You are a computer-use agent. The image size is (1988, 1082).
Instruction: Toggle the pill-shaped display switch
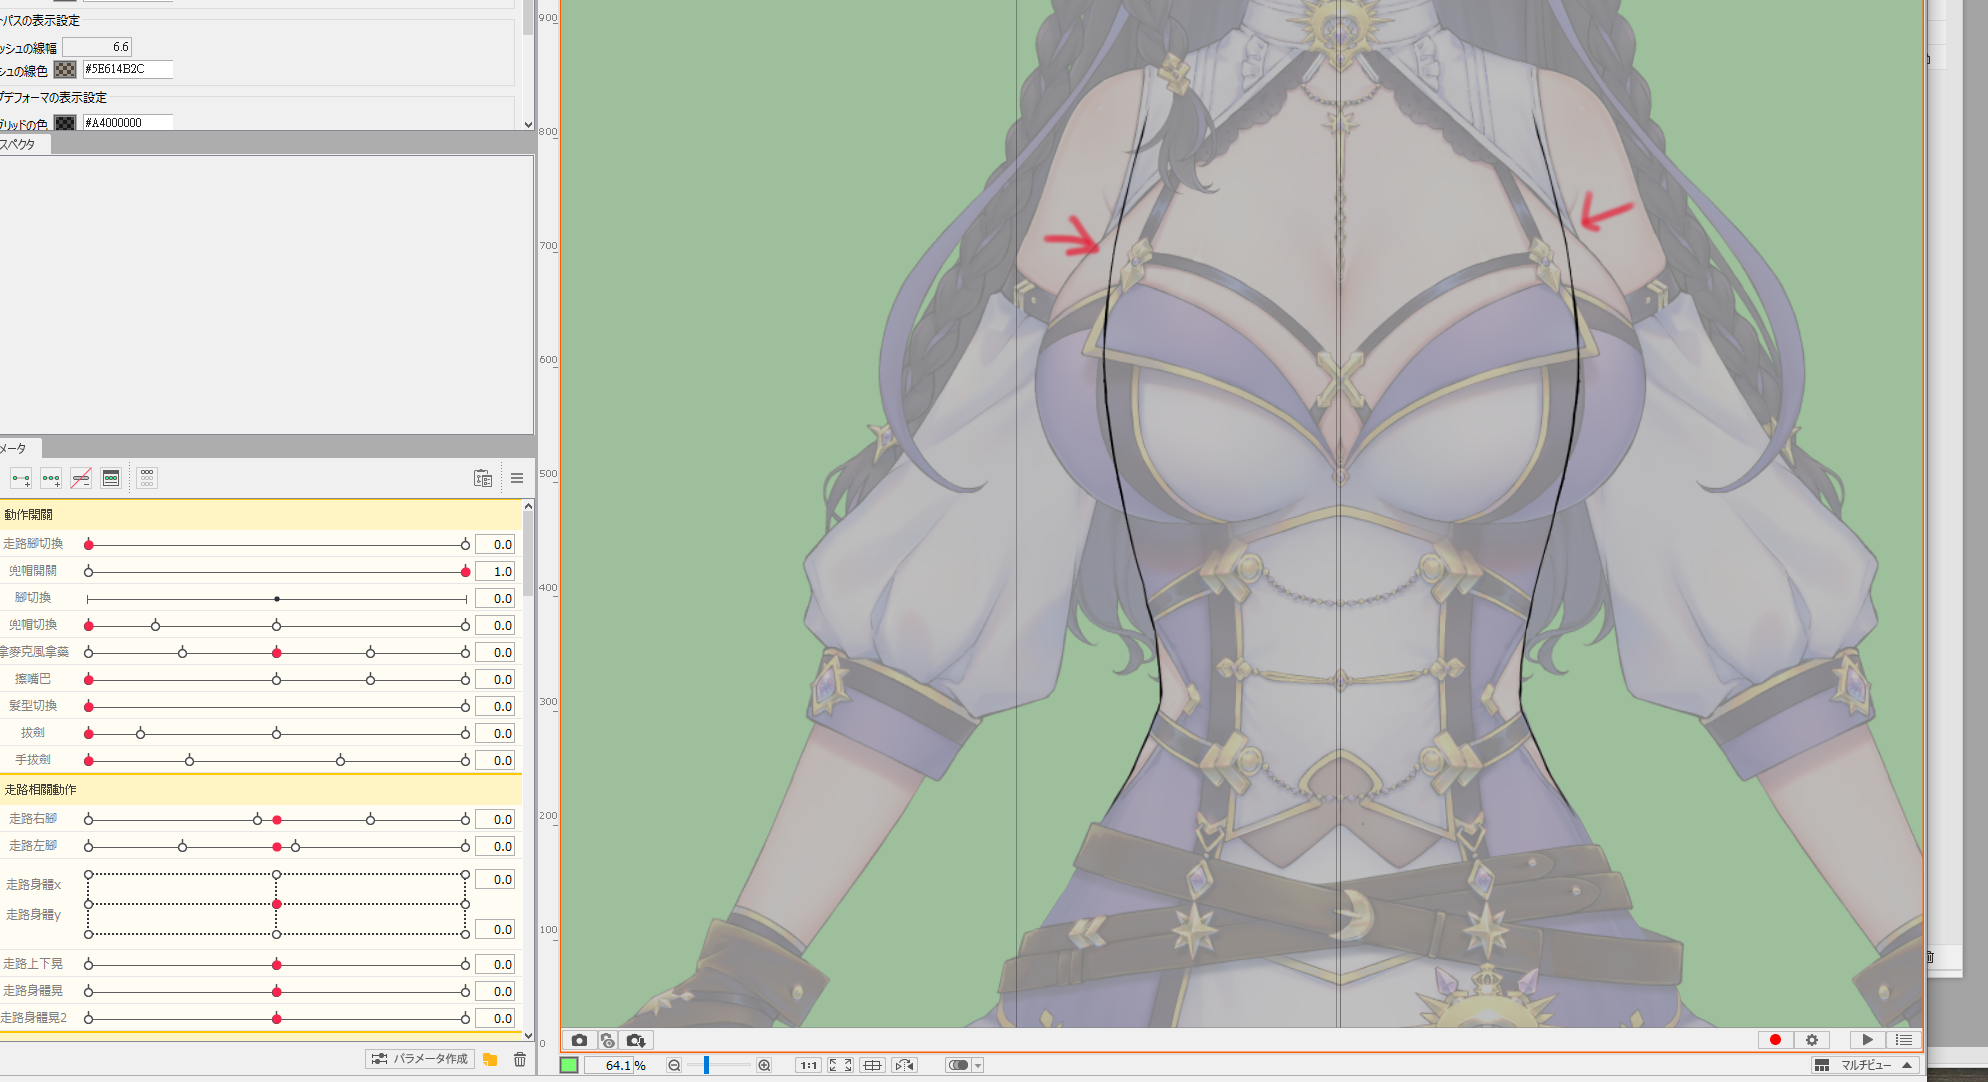pyautogui.click(x=958, y=1066)
